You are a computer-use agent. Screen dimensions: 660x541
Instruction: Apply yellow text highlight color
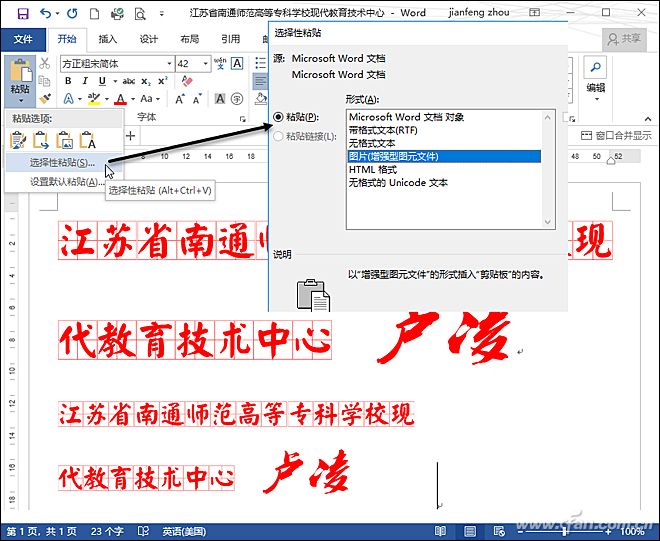(x=94, y=99)
